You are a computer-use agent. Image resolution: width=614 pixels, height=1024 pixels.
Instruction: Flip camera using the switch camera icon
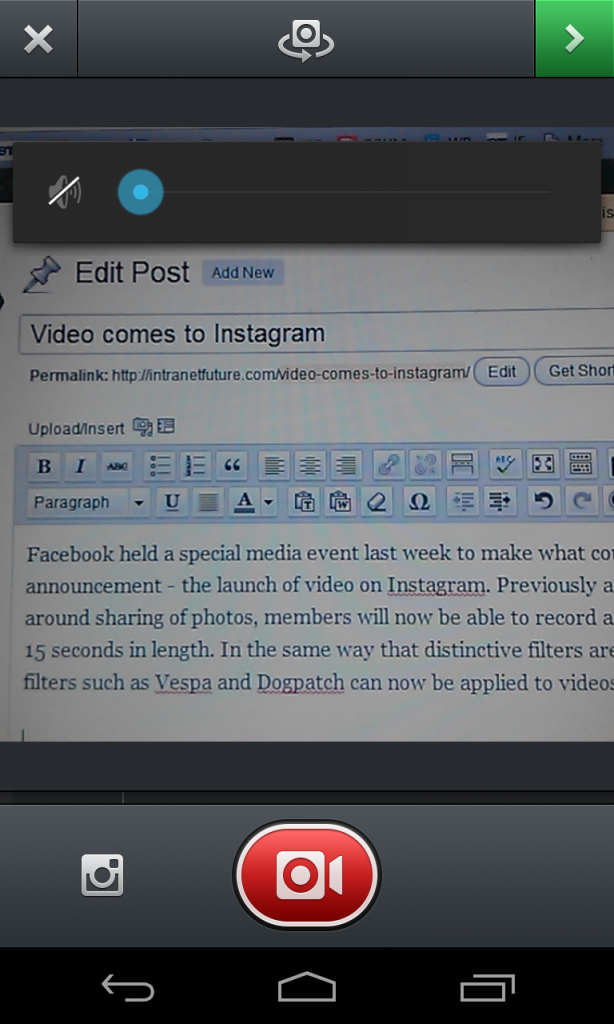coord(306,39)
